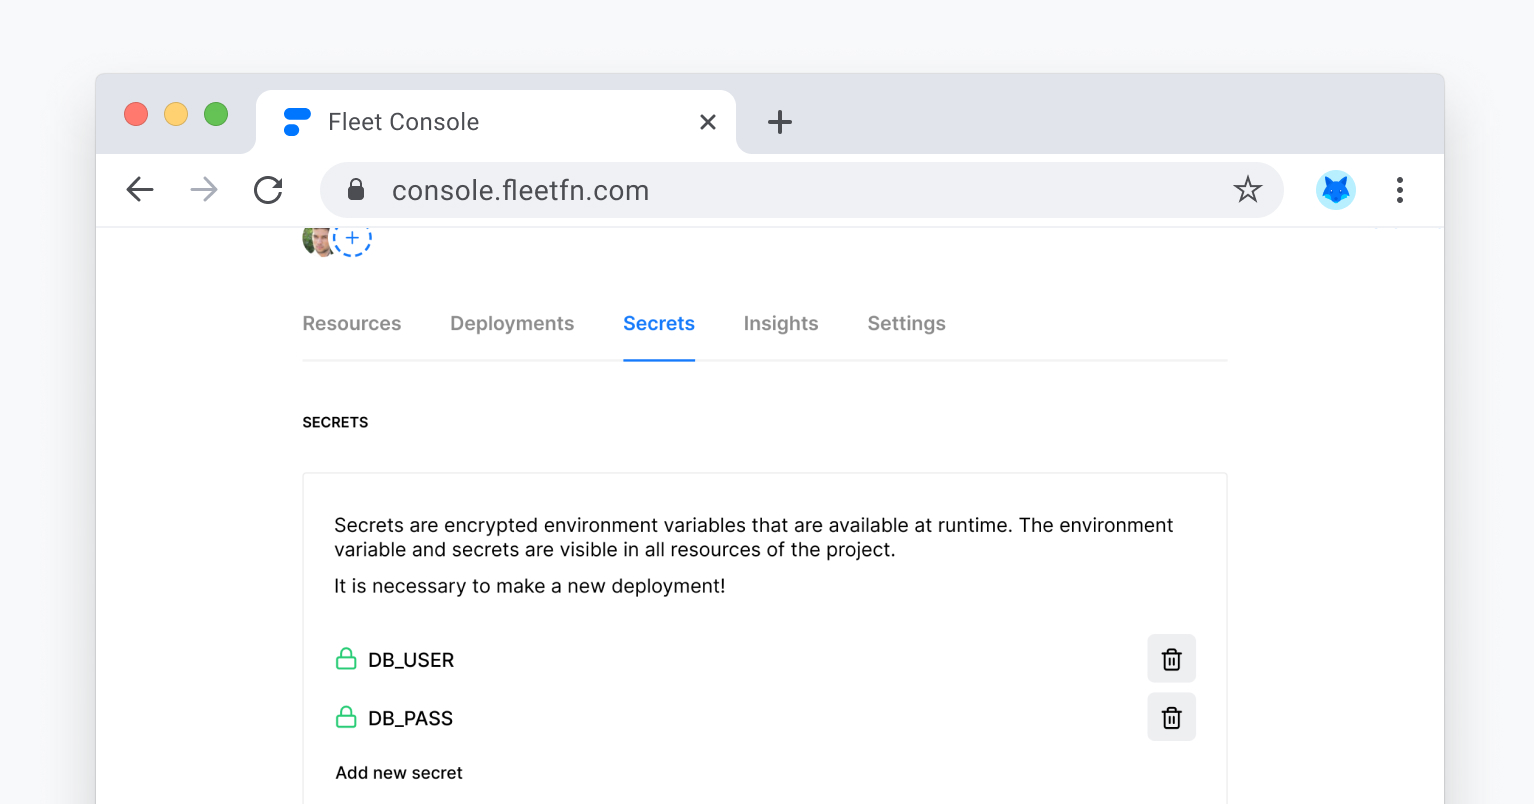Bookmark this page with the star icon
1534x804 pixels.
coord(1247,190)
